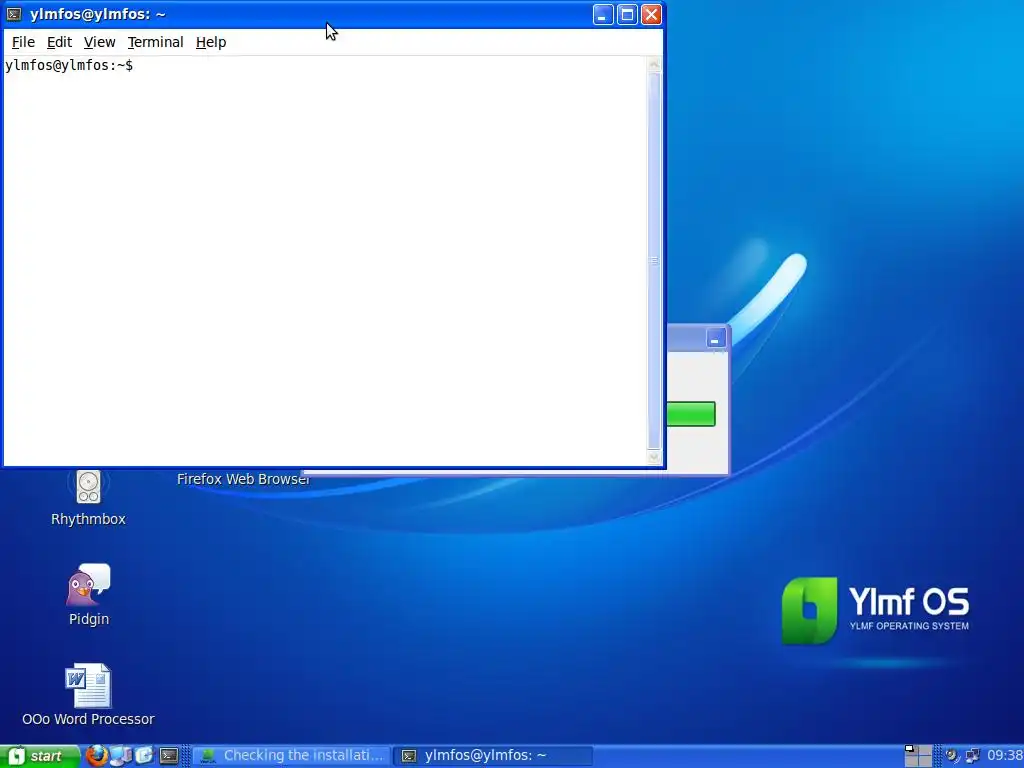
Task: Click the workspace switcher top-left desktop
Action: click(911, 750)
